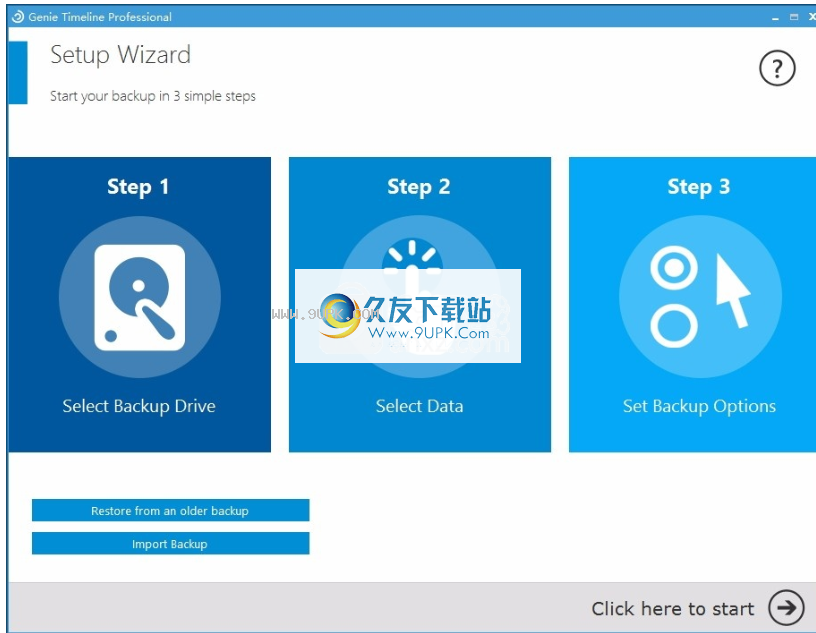Click the hard drive icon in Step 1
Screen dimensions: 816x633
(x=139, y=297)
